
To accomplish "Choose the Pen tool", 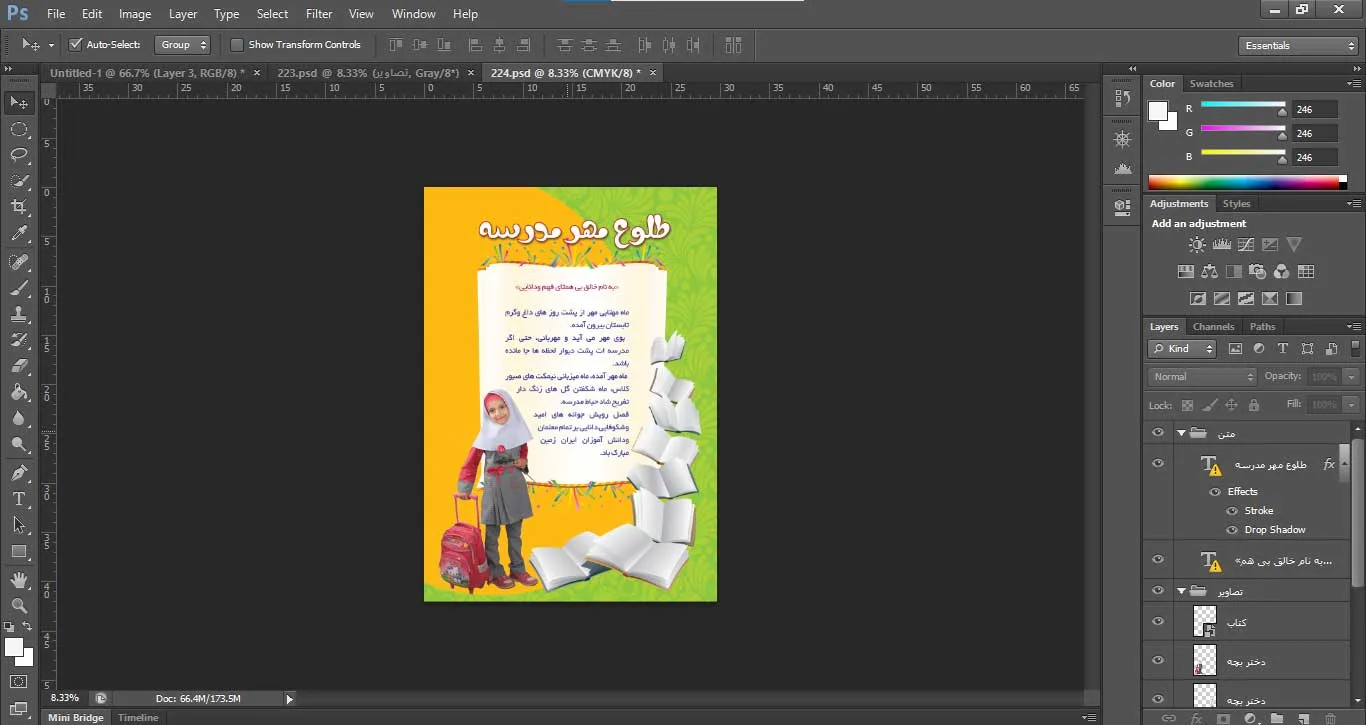I will [19, 472].
